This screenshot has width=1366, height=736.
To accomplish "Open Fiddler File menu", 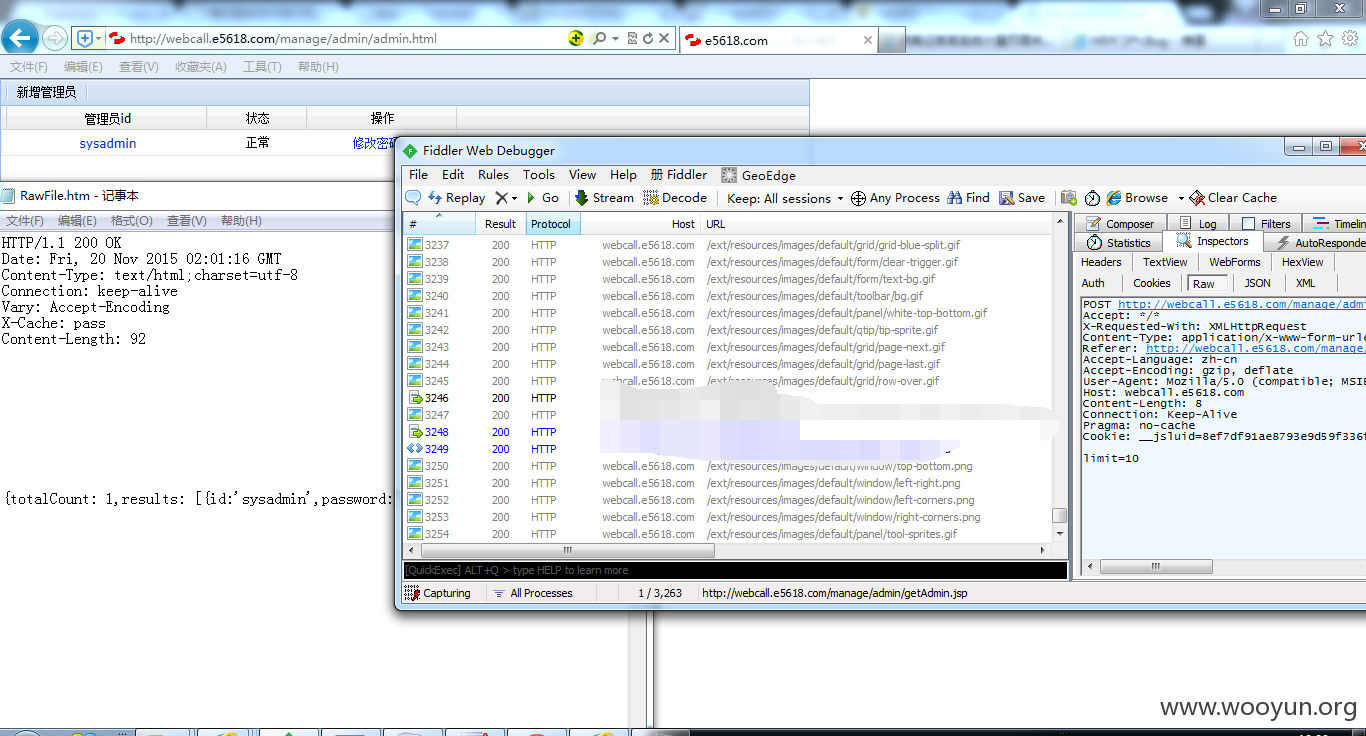I will click(x=419, y=174).
